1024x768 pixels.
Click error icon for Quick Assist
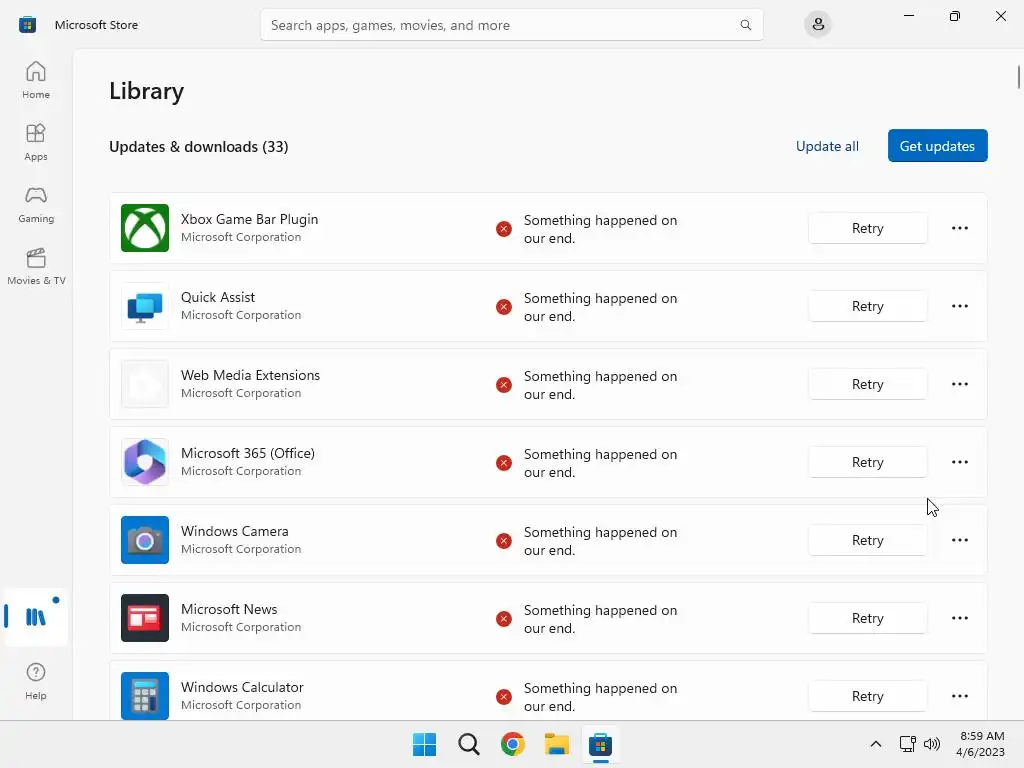(504, 307)
